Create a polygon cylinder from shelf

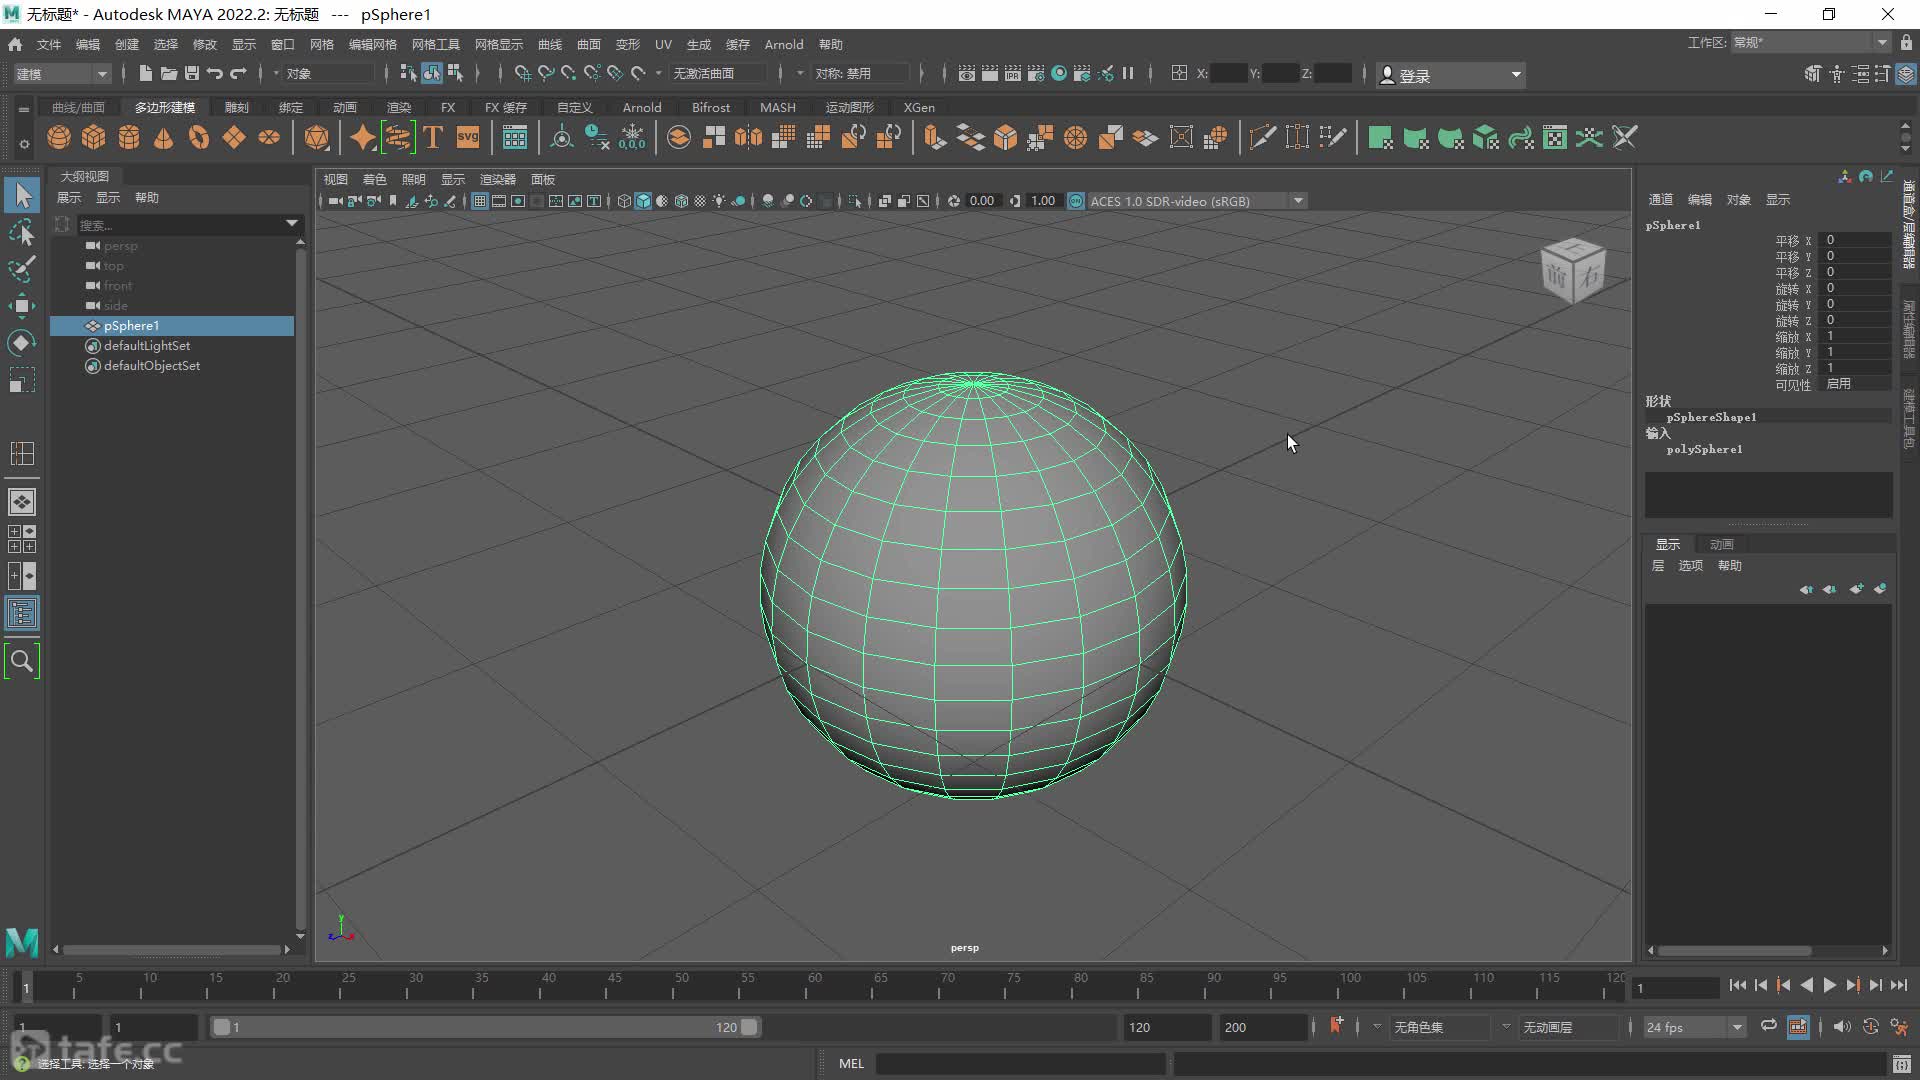point(129,138)
